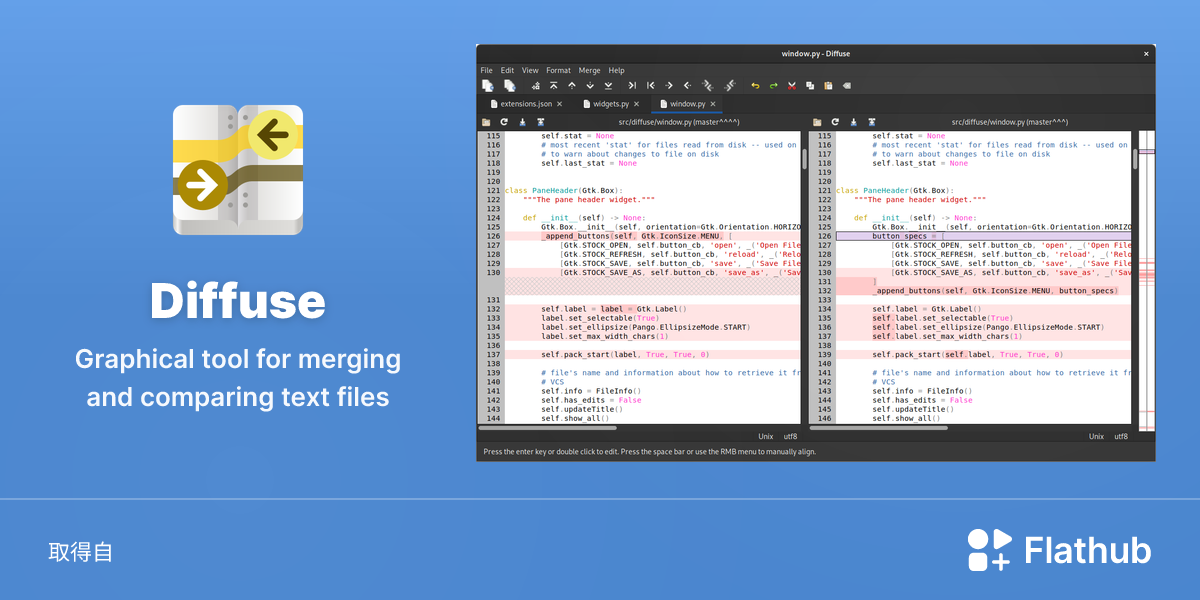Open a file in the left pane
This screenshot has height=600, width=1200.
point(486,122)
